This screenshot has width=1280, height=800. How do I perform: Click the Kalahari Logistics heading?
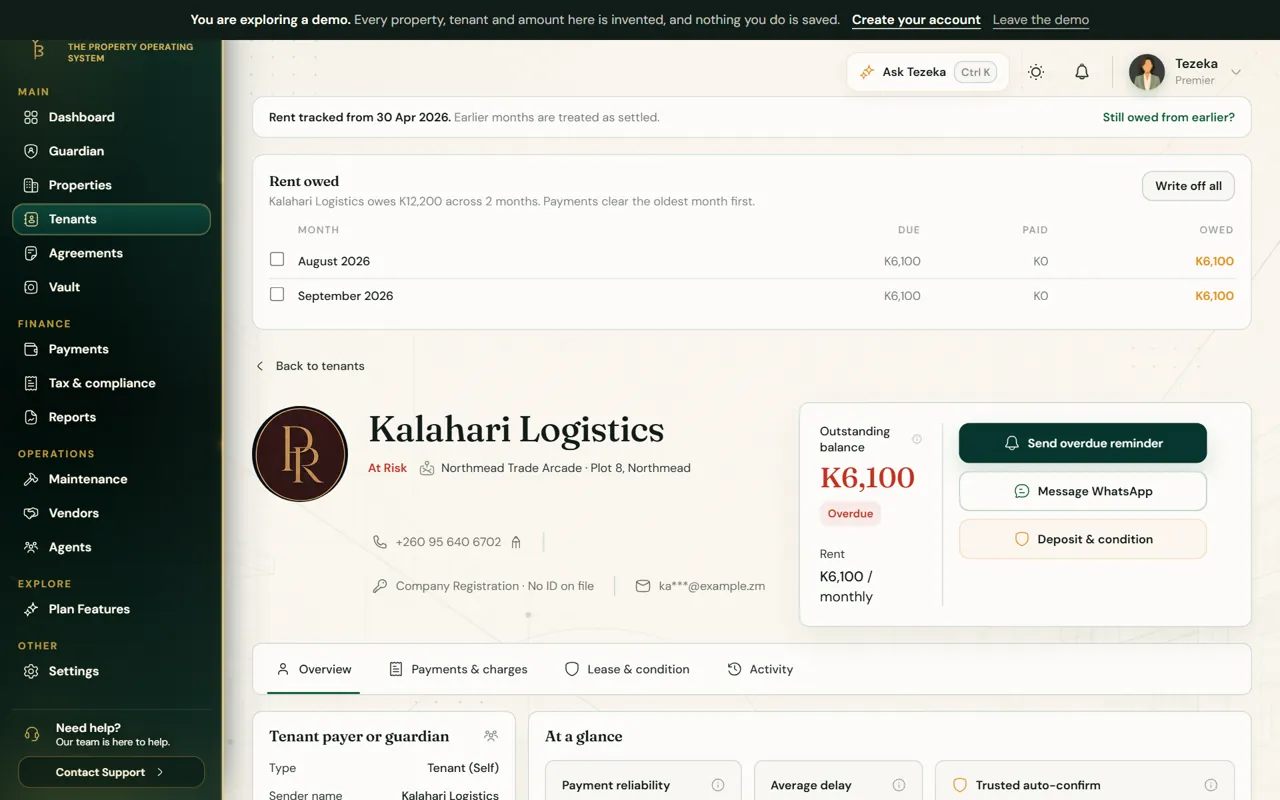tap(516, 430)
